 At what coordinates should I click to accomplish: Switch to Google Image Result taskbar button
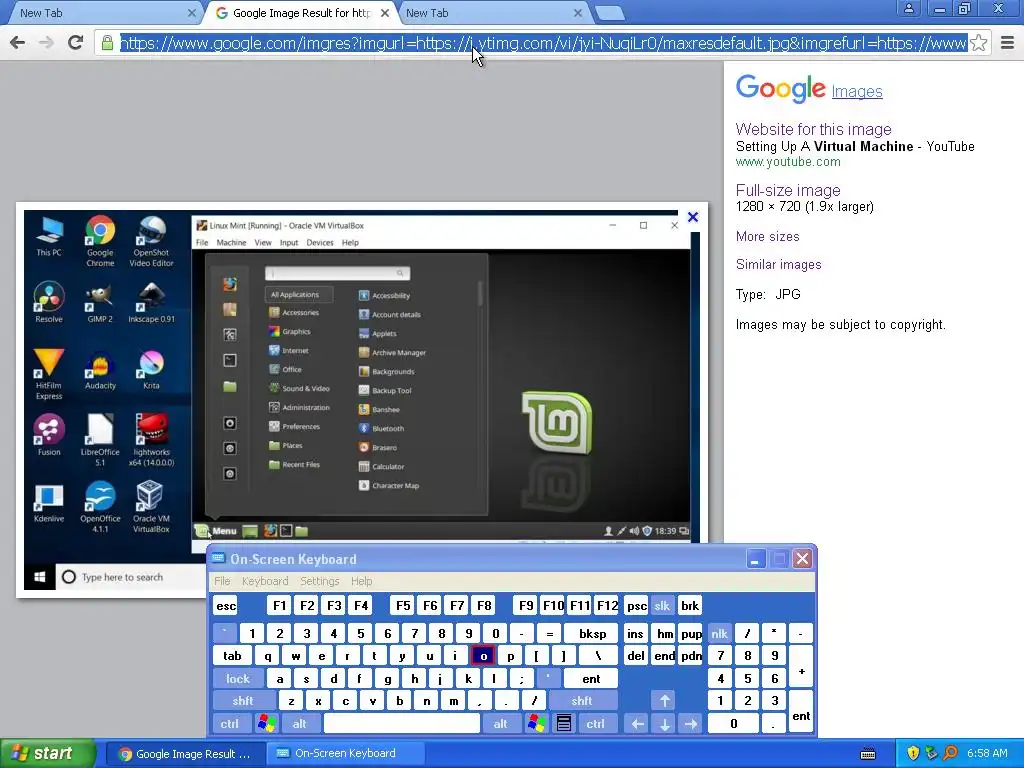click(x=185, y=754)
